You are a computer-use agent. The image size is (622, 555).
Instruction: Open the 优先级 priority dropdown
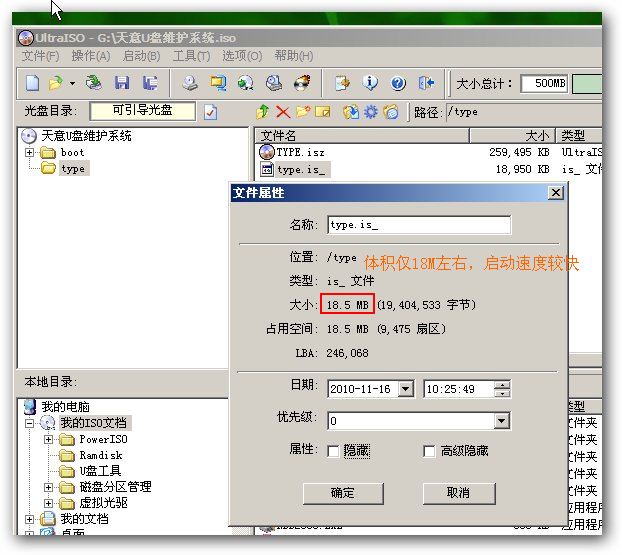(502, 421)
